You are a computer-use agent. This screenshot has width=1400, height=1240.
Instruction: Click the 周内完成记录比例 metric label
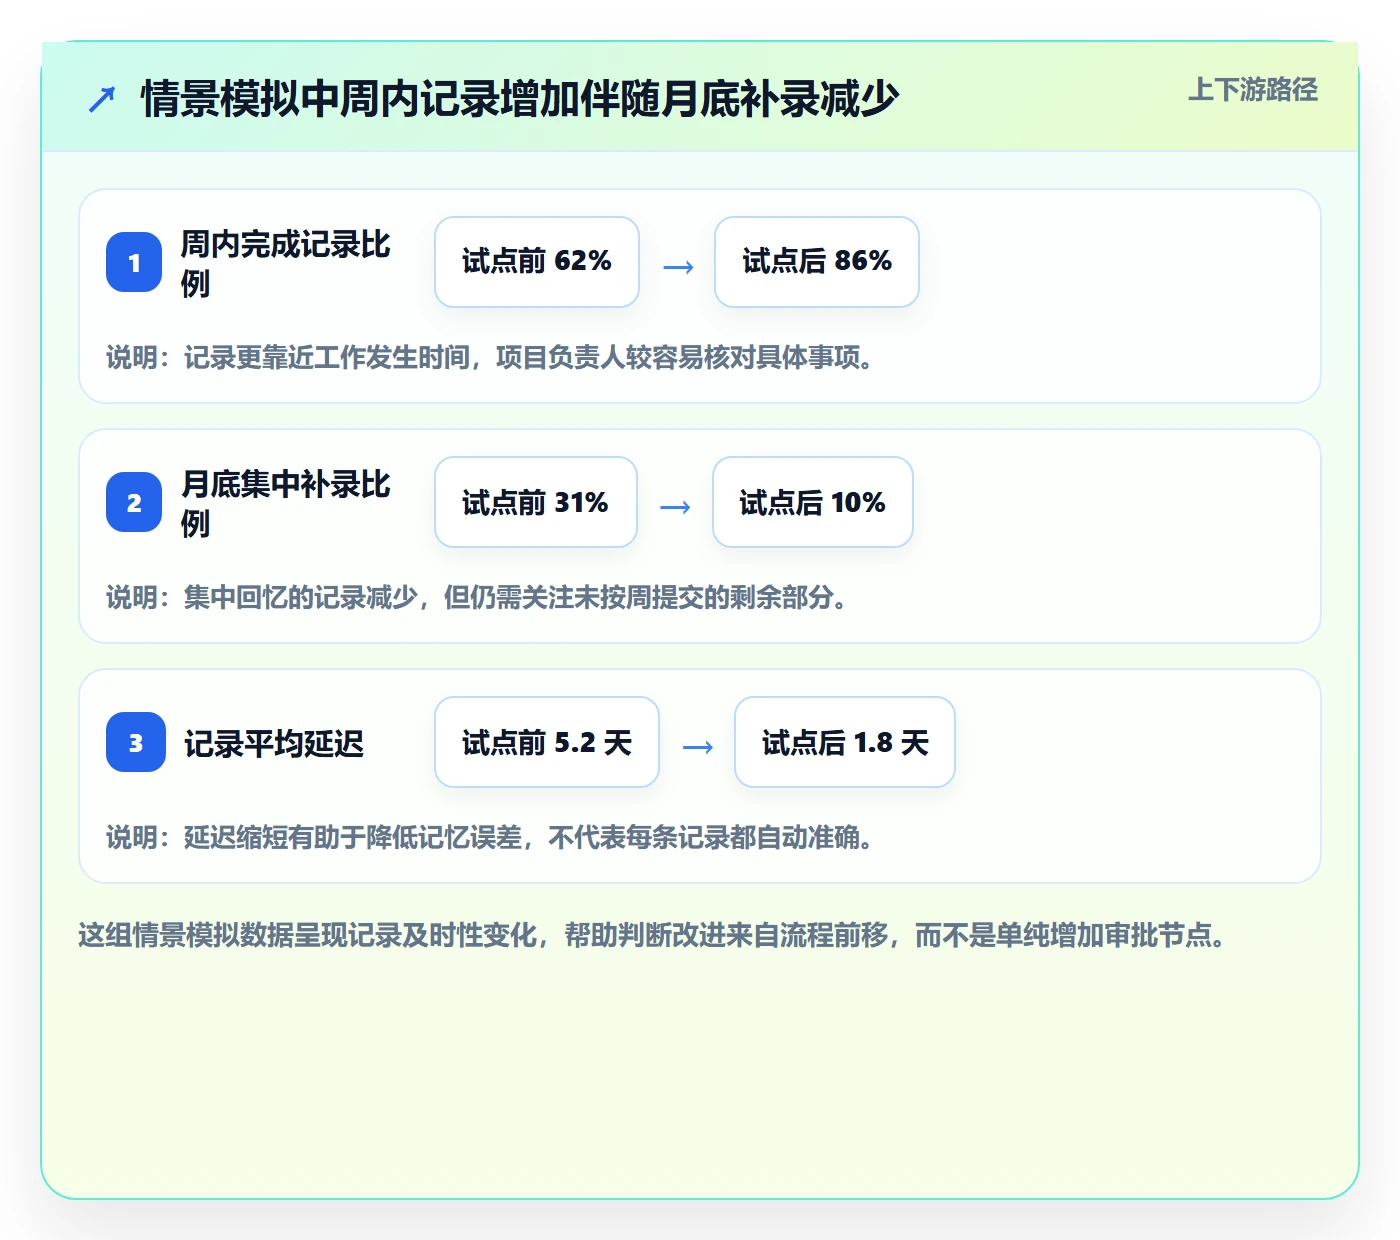pos(286,263)
